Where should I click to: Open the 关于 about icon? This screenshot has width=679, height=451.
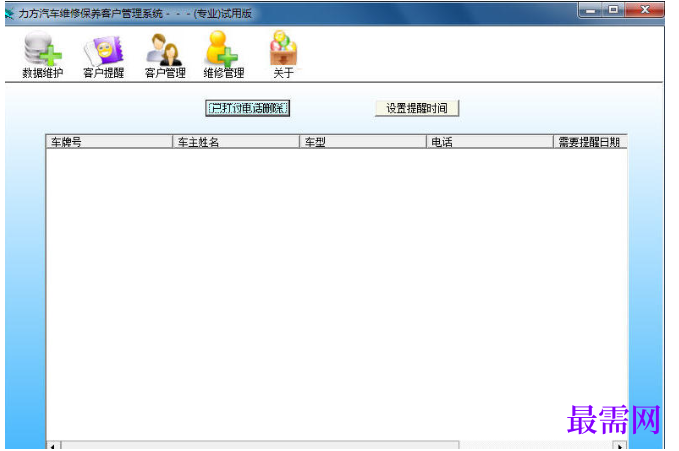point(283,54)
